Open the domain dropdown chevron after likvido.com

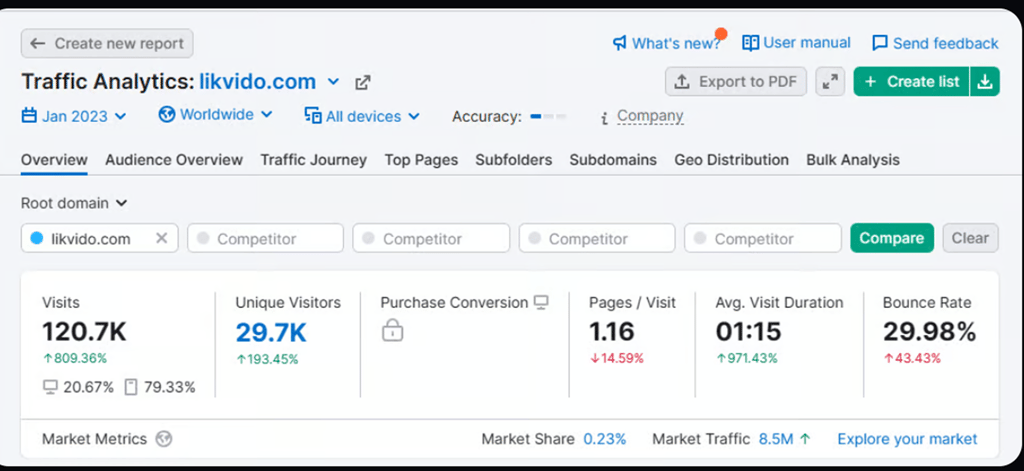(333, 82)
